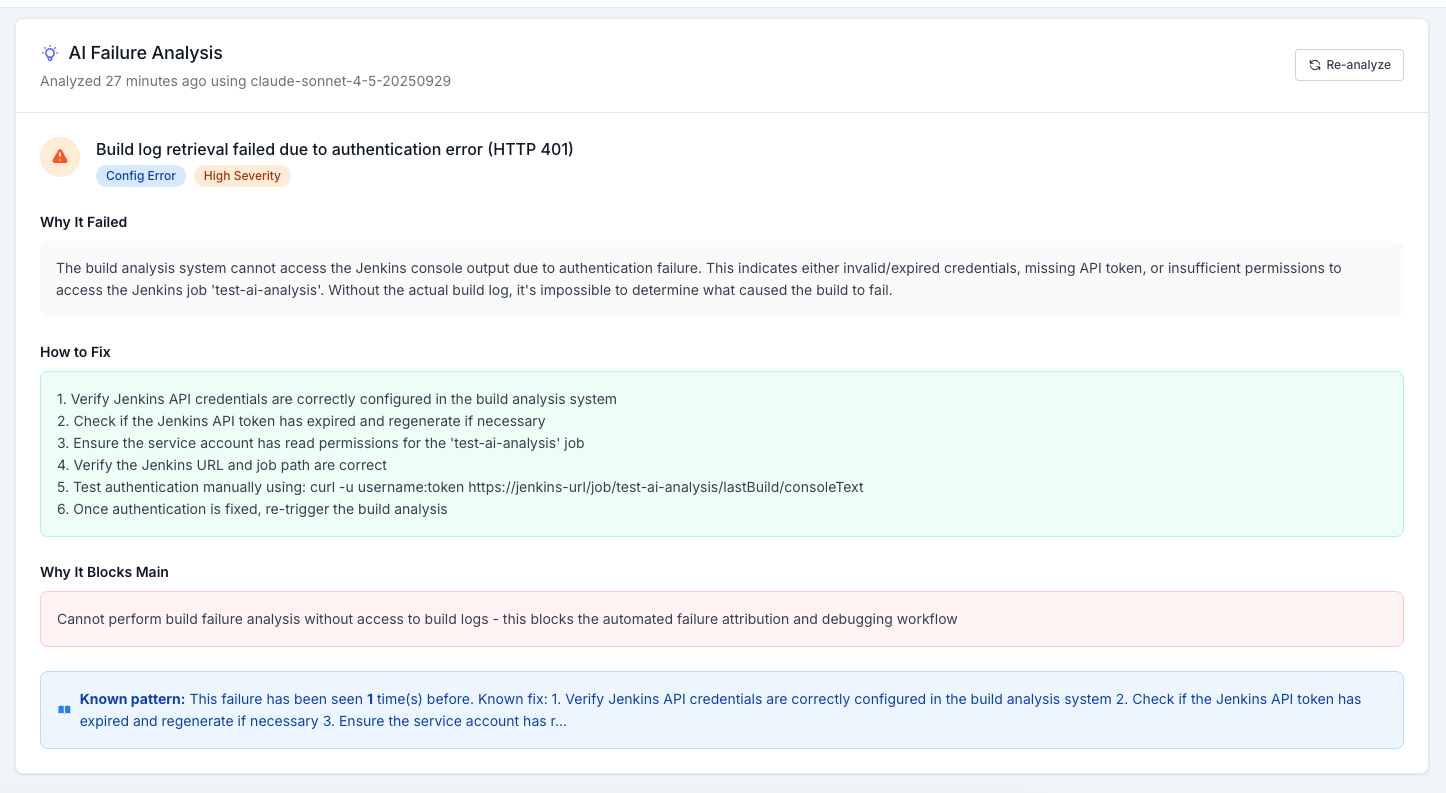Image resolution: width=1446 pixels, height=793 pixels.
Task: Click the circled warning icon background
Action: coord(59,157)
